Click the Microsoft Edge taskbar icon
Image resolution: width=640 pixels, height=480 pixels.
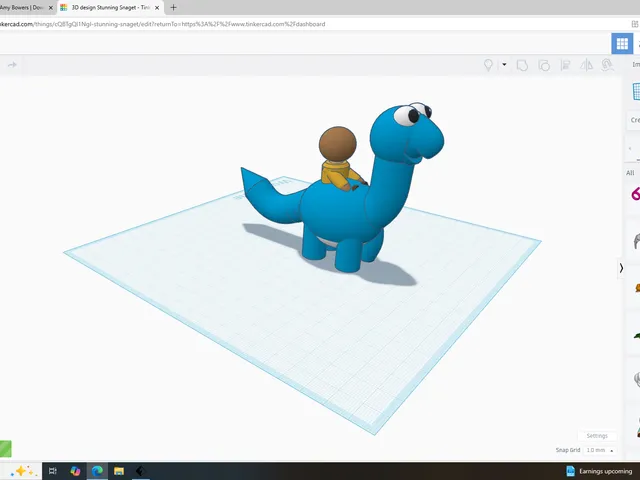(x=97, y=471)
